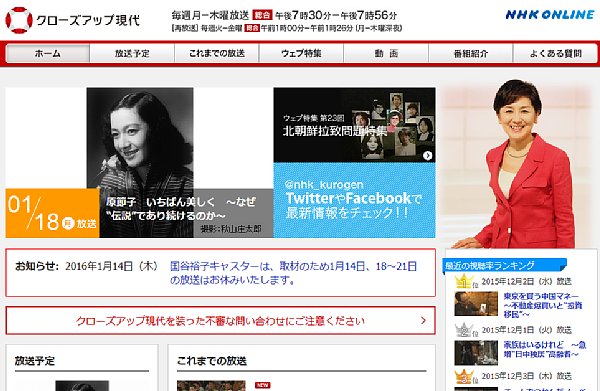Click the thumbnail below the 放送予定 heading
The width and height of the screenshot is (600, 391).
[82, 386]
